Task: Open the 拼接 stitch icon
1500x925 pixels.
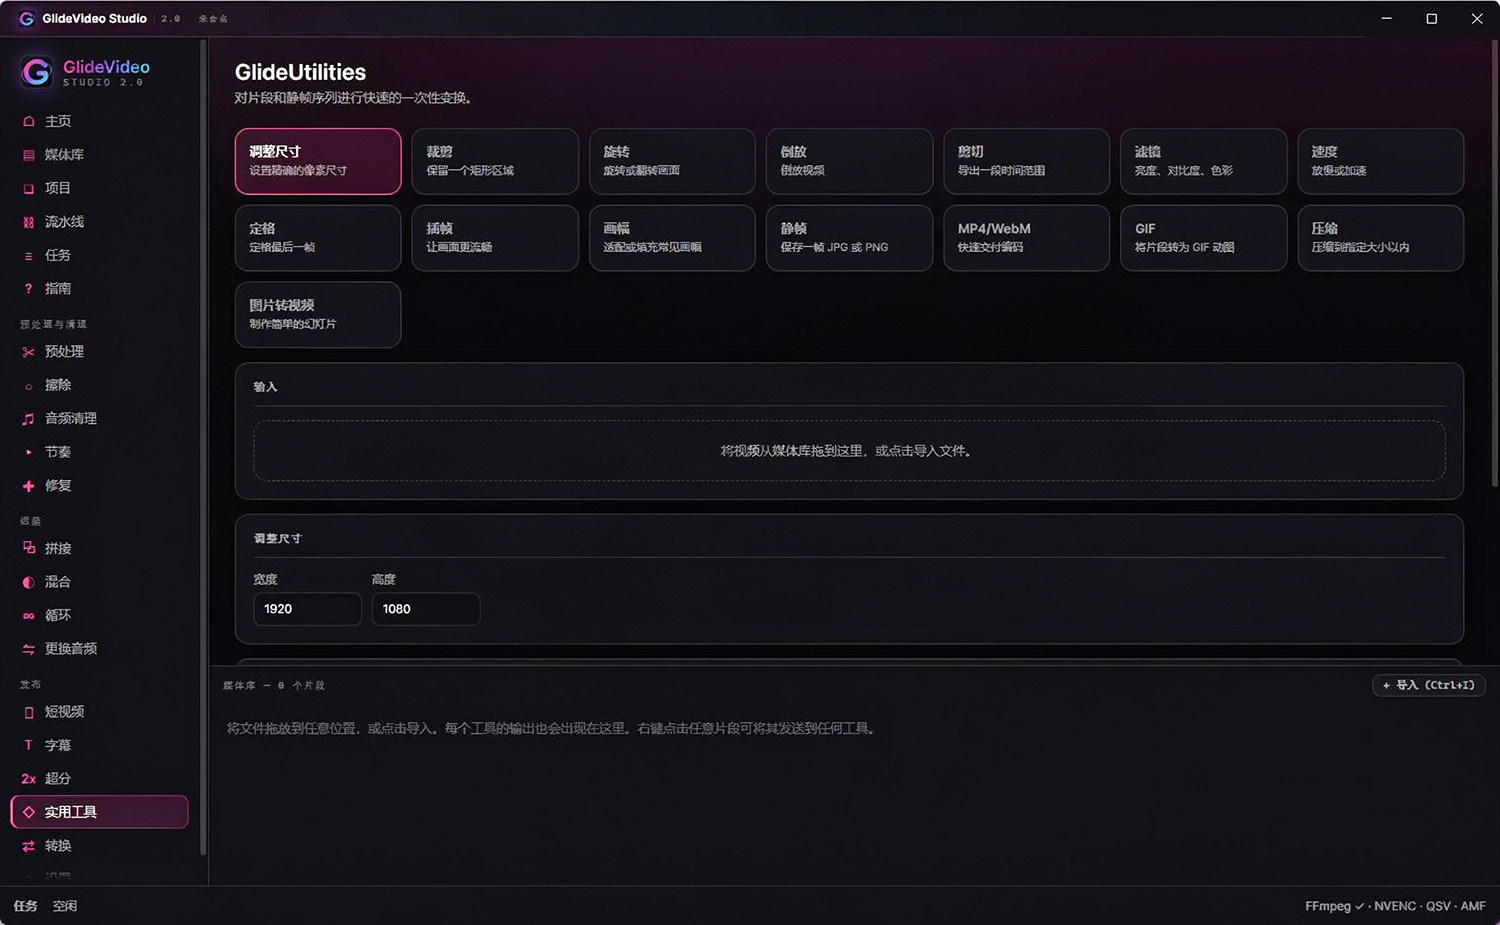Action: [x=28, y=548]
